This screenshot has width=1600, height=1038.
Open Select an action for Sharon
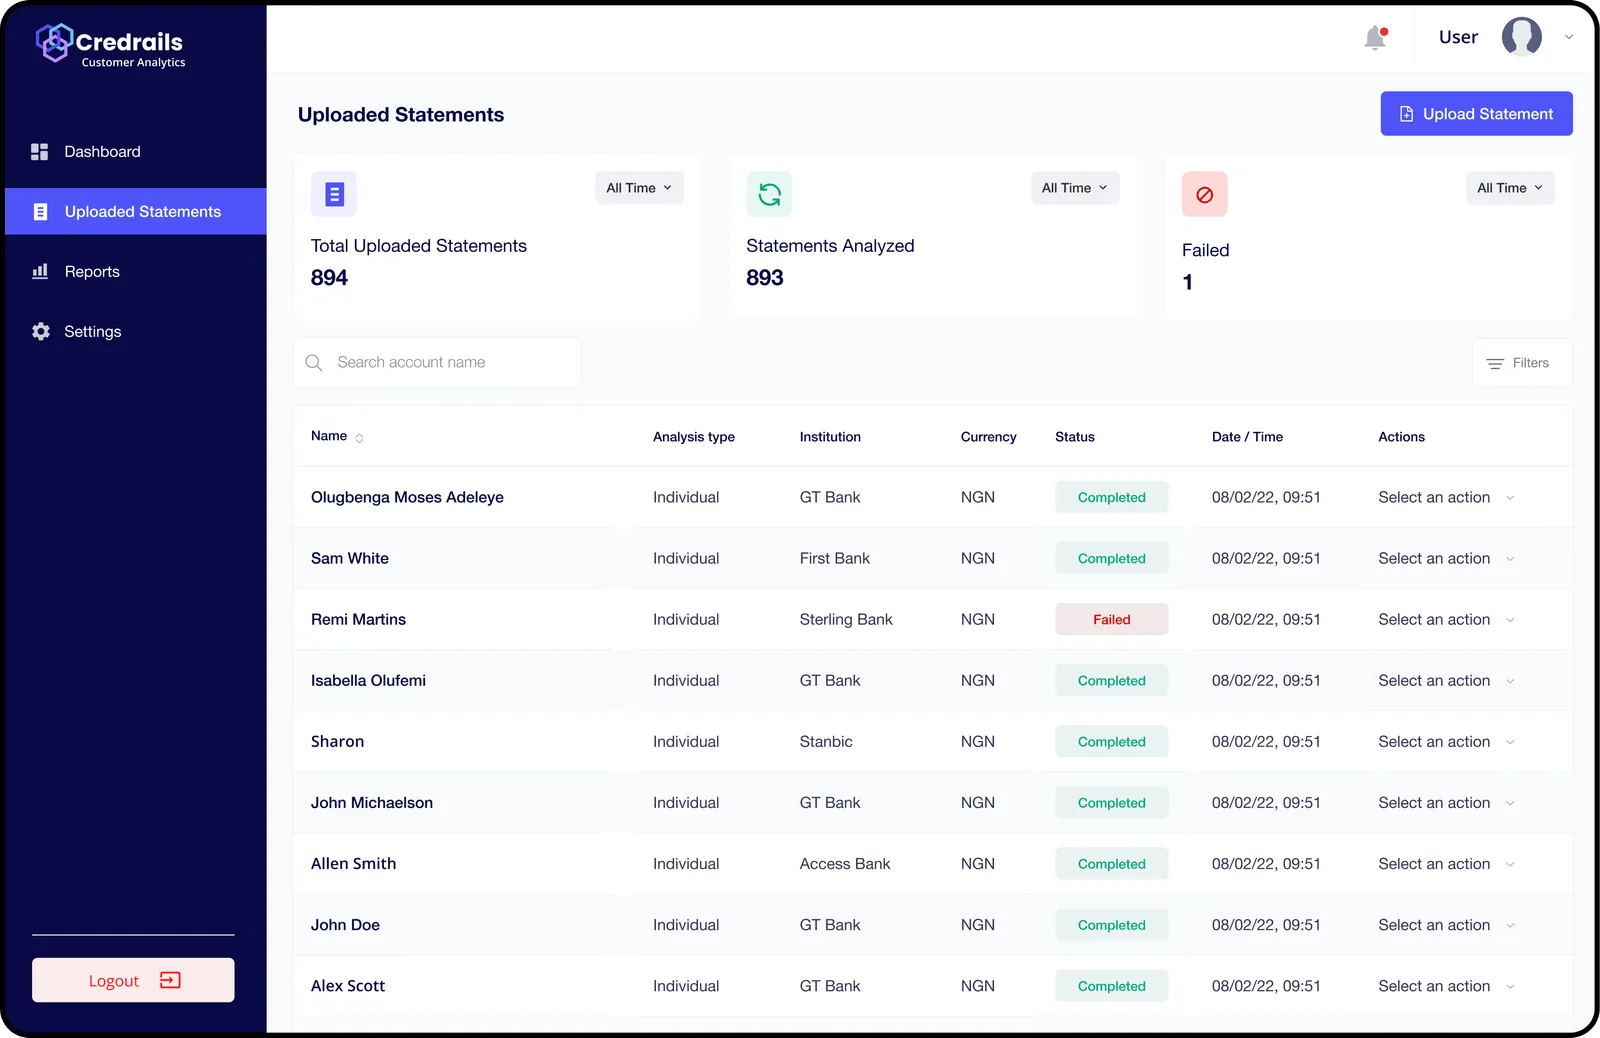(1446, 742)
